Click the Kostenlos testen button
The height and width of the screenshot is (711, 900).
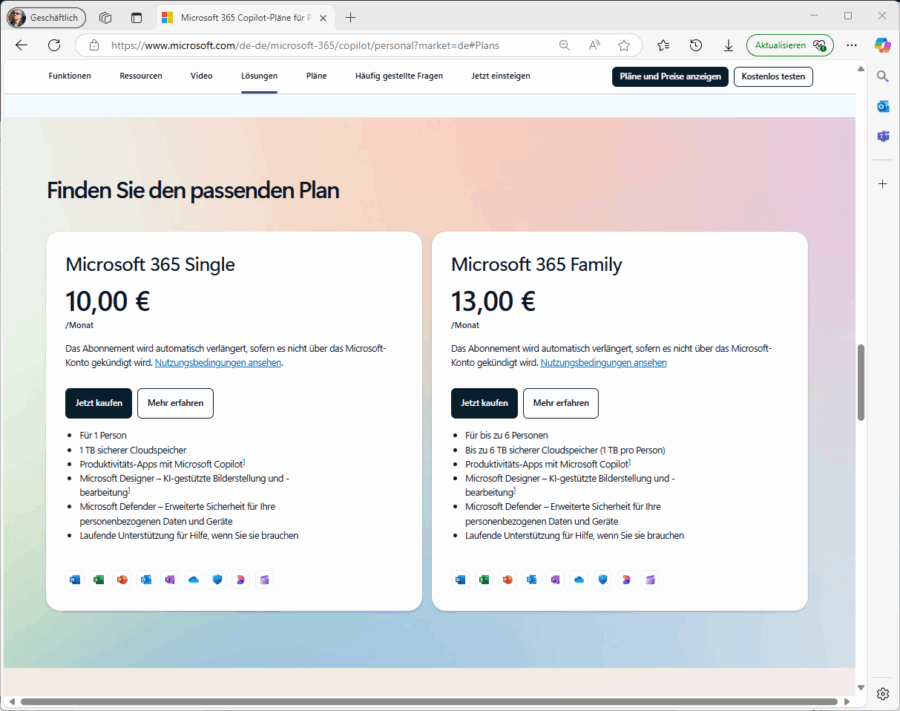pos(773,76)
